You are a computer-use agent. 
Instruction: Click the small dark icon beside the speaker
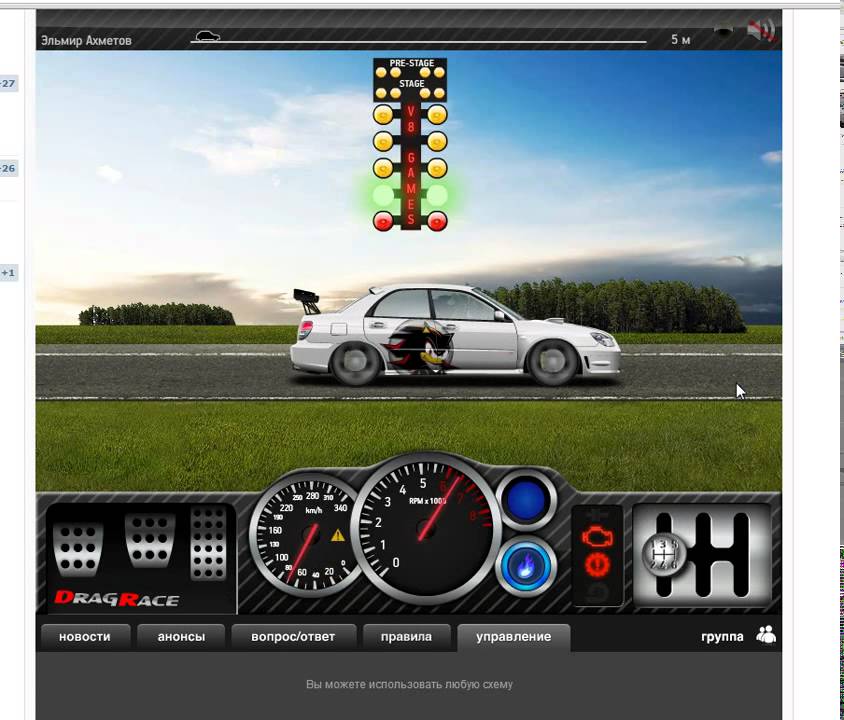pos(722,32)
